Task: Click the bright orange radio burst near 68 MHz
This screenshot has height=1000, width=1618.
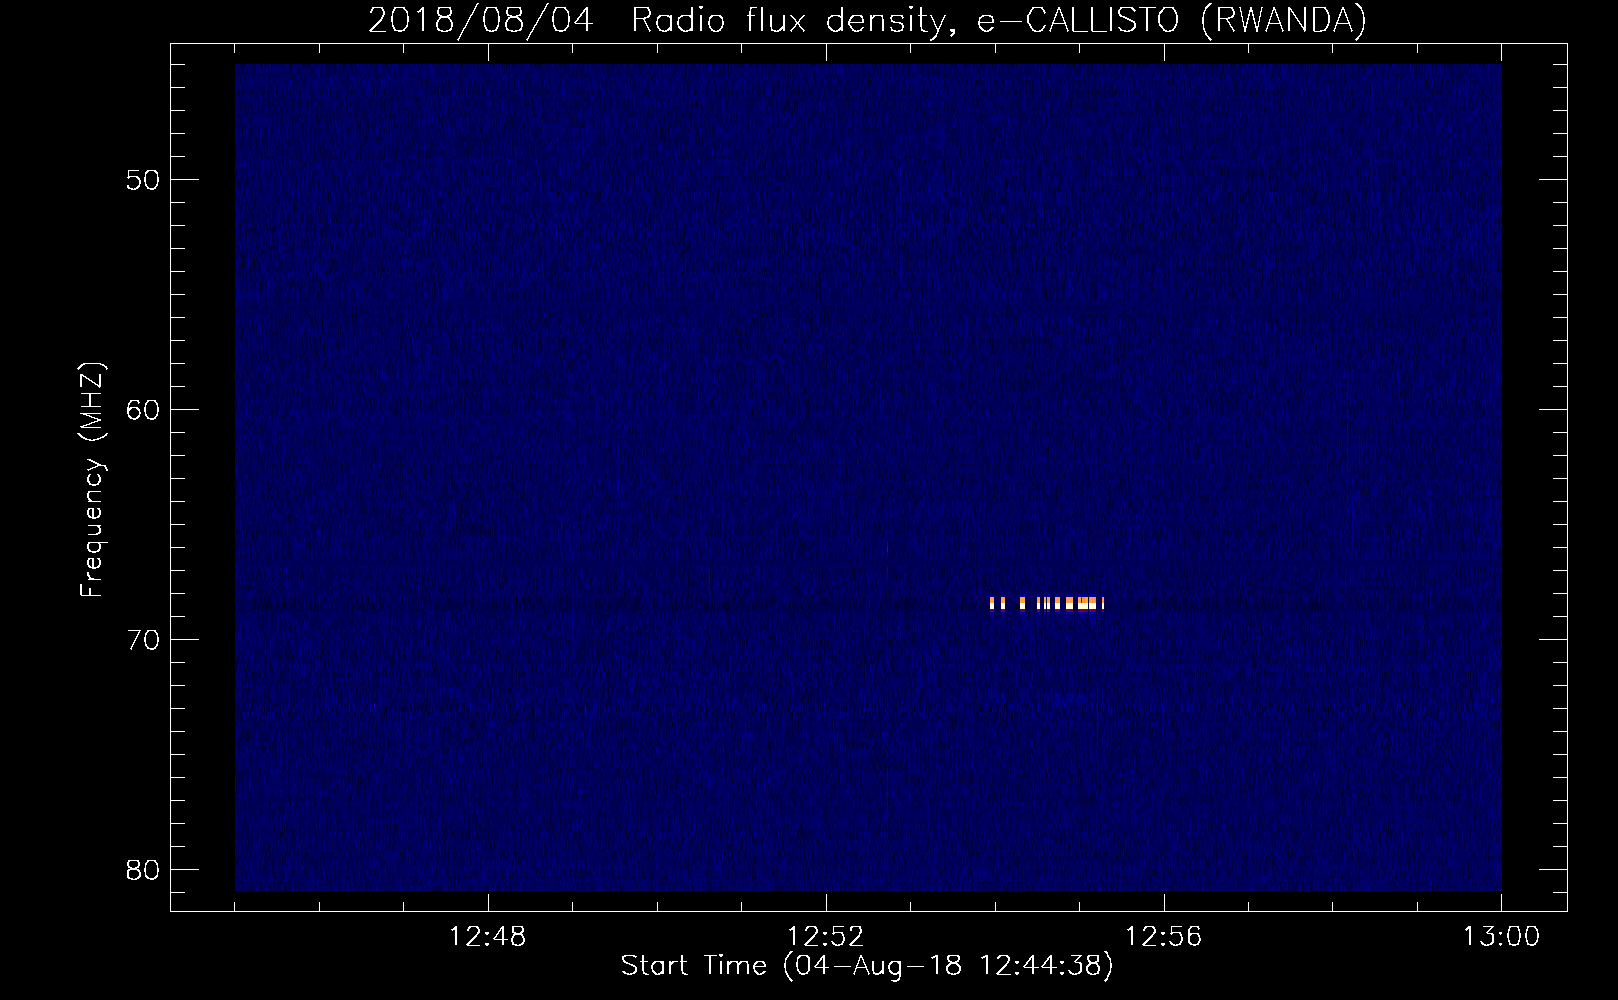Action: pos(1047,603)
